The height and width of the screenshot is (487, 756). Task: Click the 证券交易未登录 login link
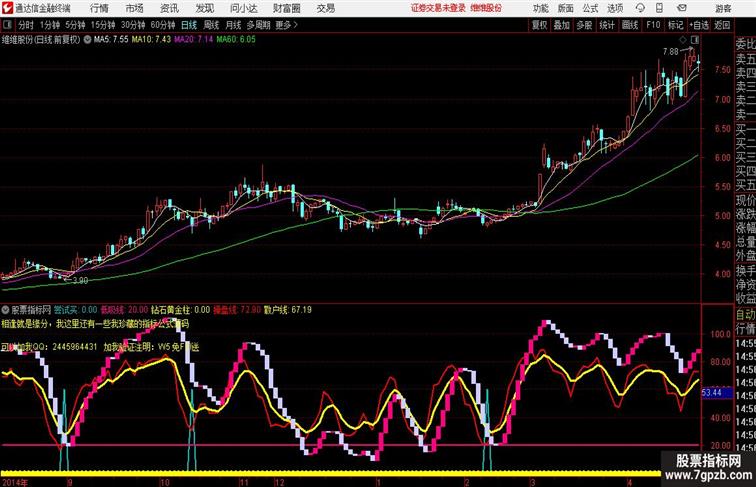(438, 8)
